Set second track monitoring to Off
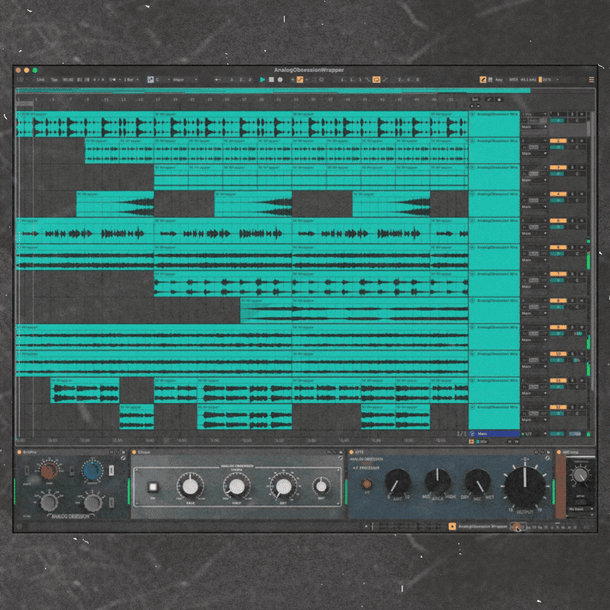This screenshot has height=610, width=610. (543, 147)
